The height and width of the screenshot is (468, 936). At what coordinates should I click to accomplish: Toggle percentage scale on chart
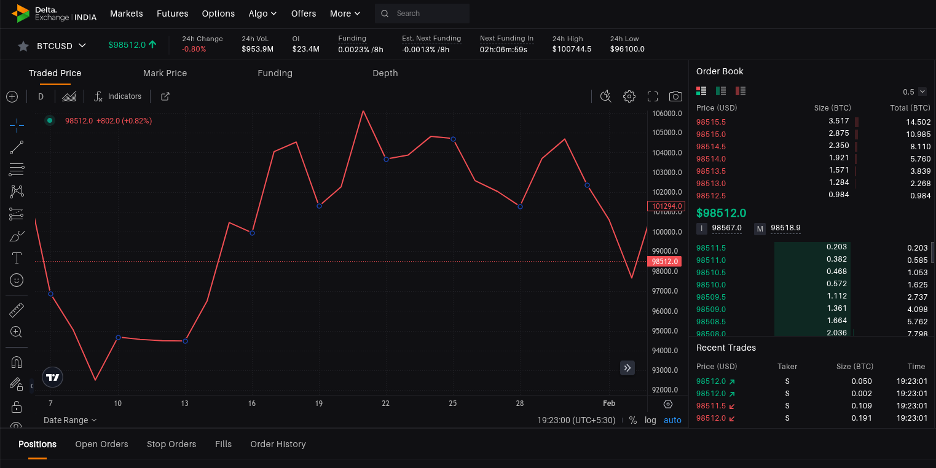click(x=632, y=420)
